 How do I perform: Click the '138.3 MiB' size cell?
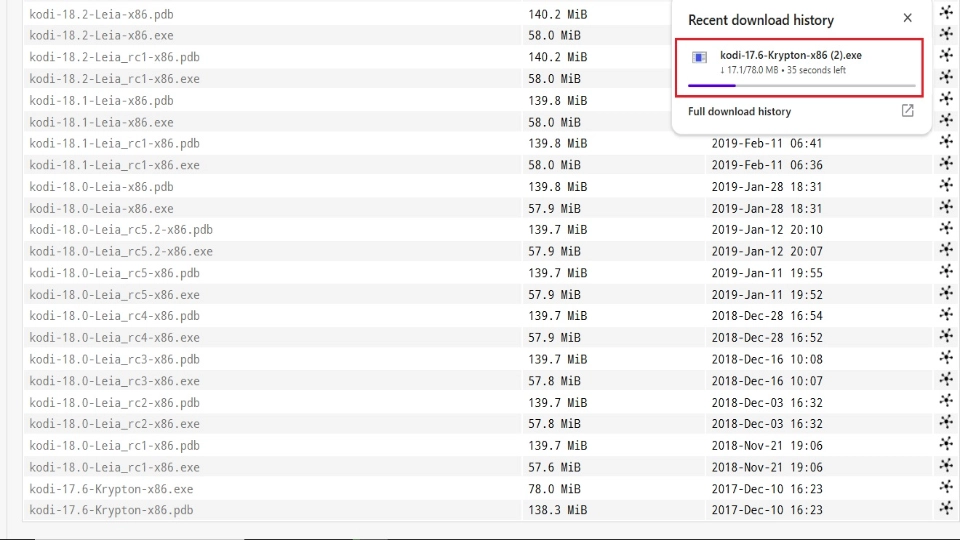pyautogui.click(x=558, y=510)
